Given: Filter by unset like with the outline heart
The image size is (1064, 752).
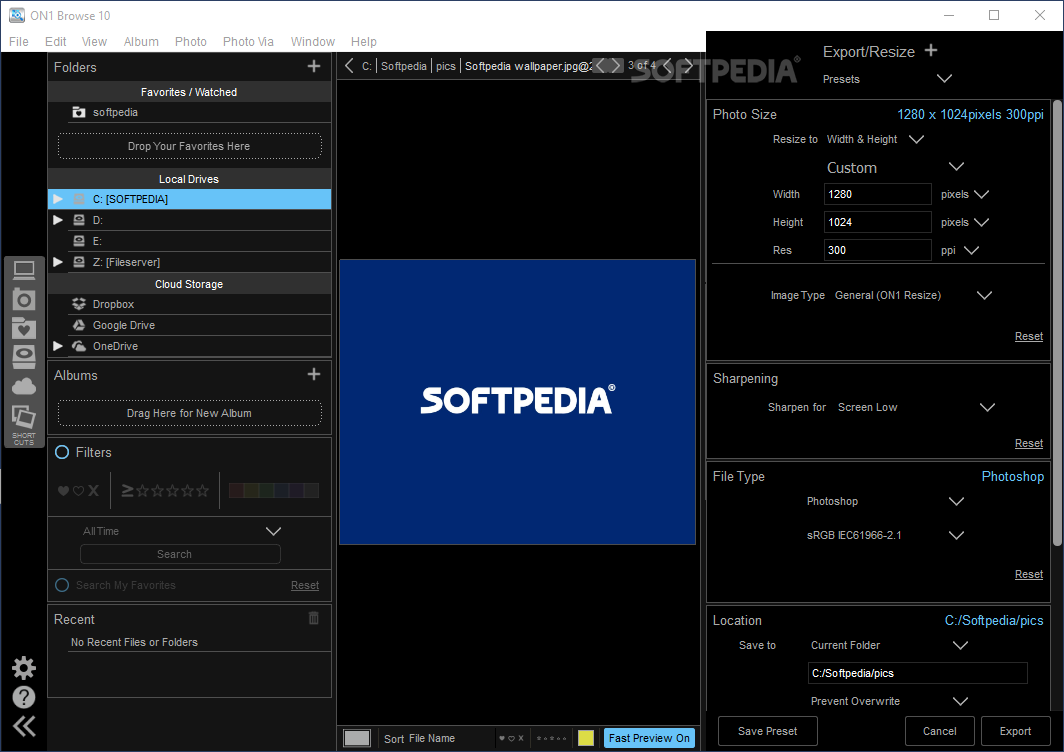Looking at the screenshot, I should (78, 490).
